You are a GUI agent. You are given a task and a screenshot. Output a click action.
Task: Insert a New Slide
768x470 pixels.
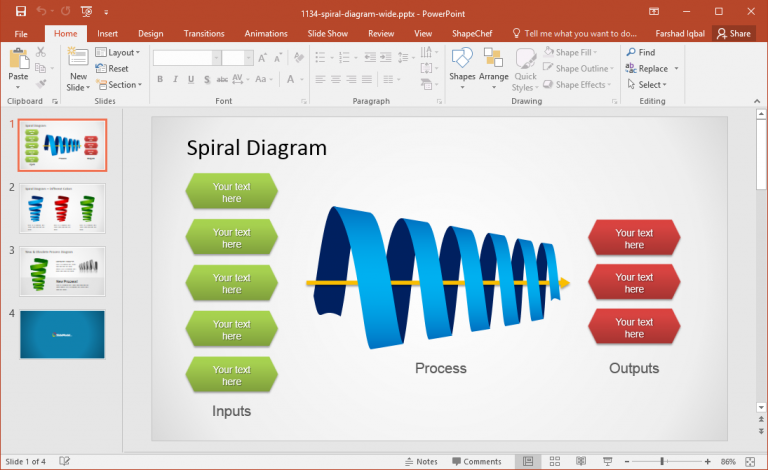(x=78, y=62)
